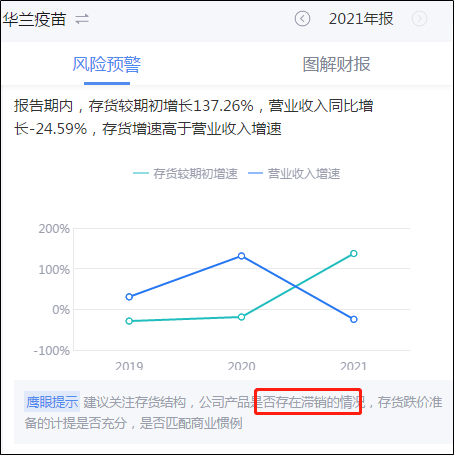Screen dimensions: 454x455
Task: Go to next report period arrow
Action: pos(419,19)
